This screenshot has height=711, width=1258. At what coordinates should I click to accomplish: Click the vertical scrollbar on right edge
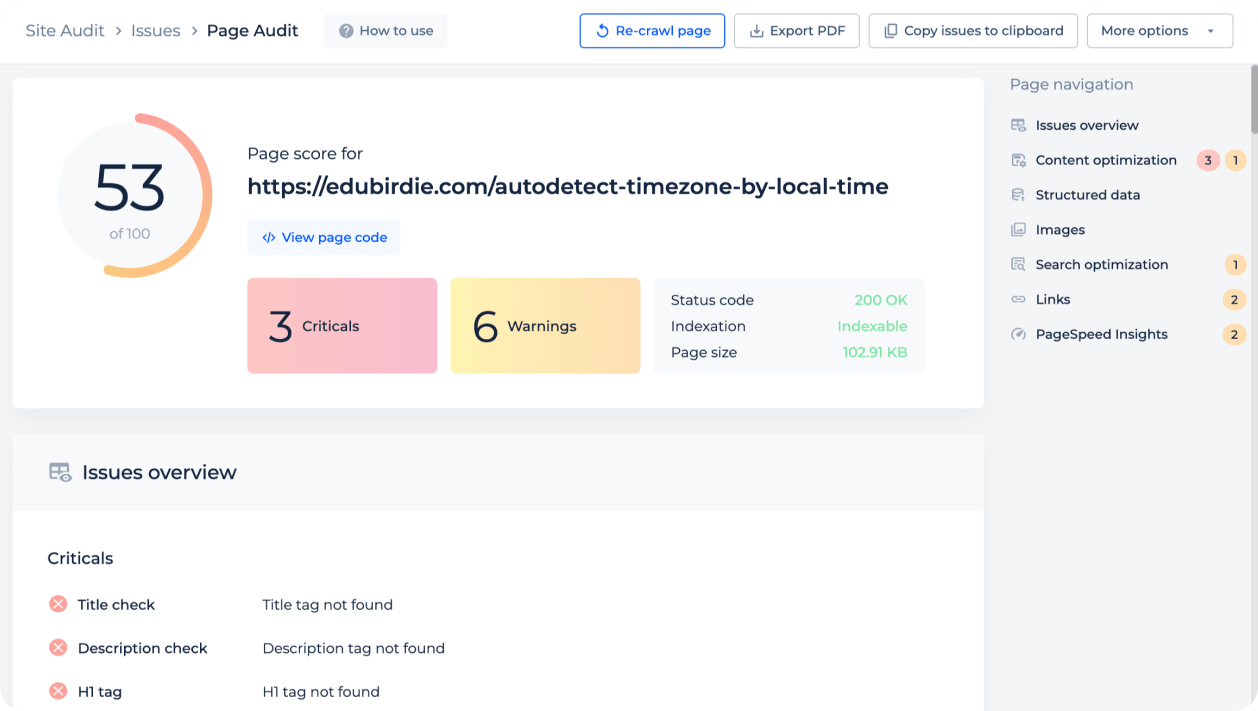(x=1254, y=98)
